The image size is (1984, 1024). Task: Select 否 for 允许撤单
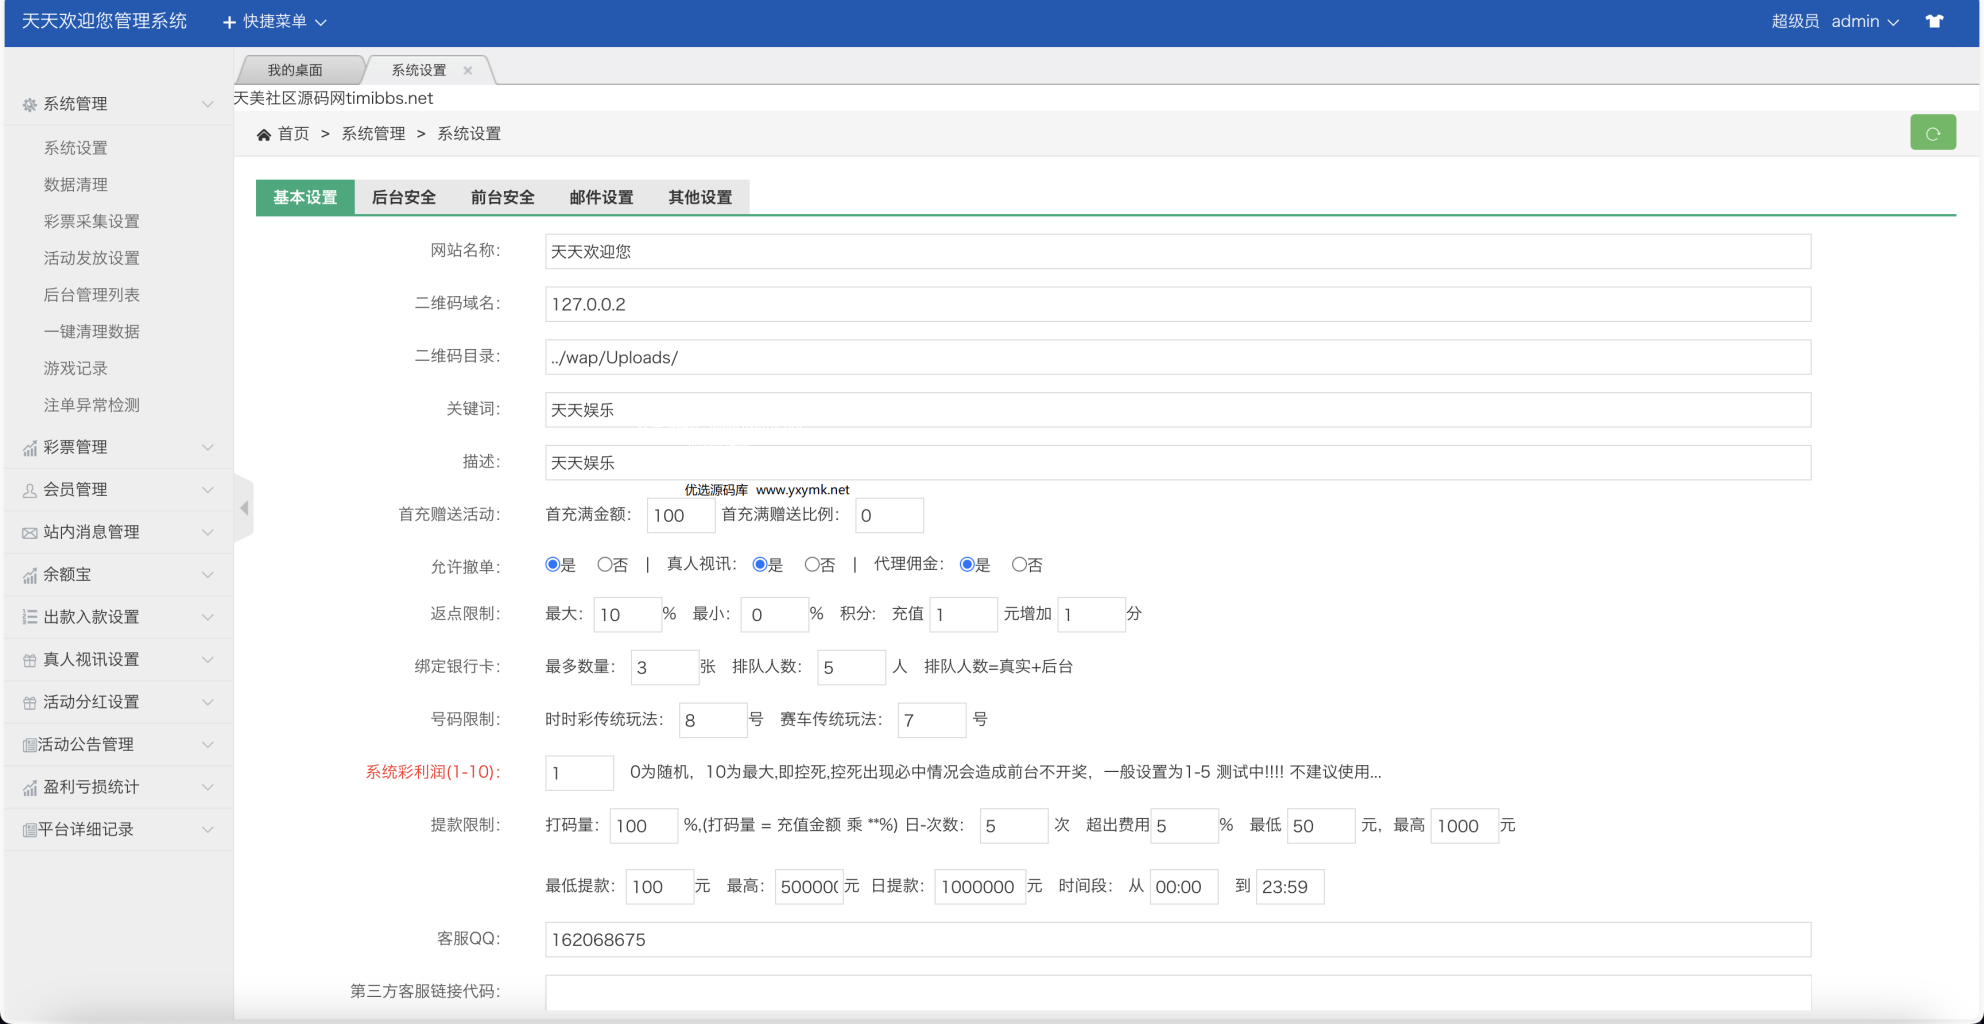[x=603, y=564]
